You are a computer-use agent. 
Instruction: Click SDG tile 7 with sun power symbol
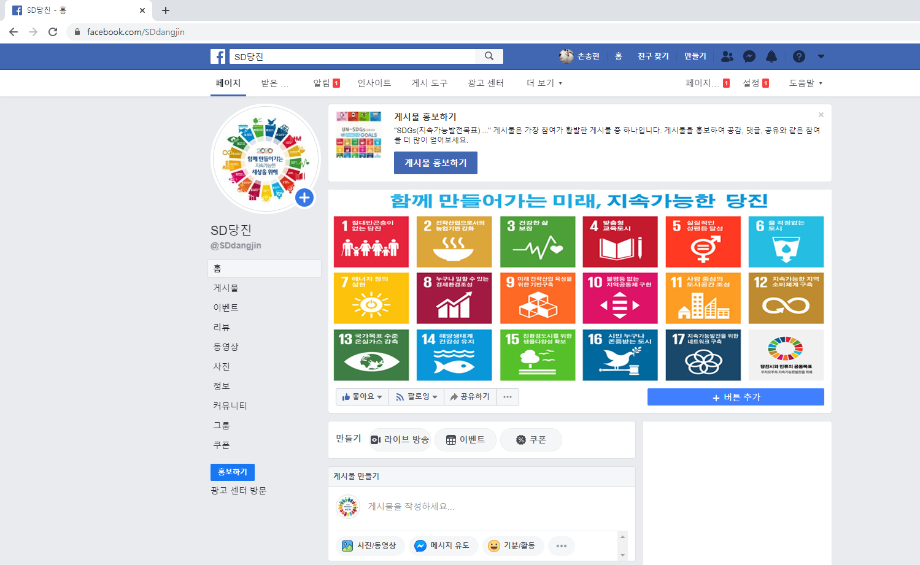(x=371, y=298)
